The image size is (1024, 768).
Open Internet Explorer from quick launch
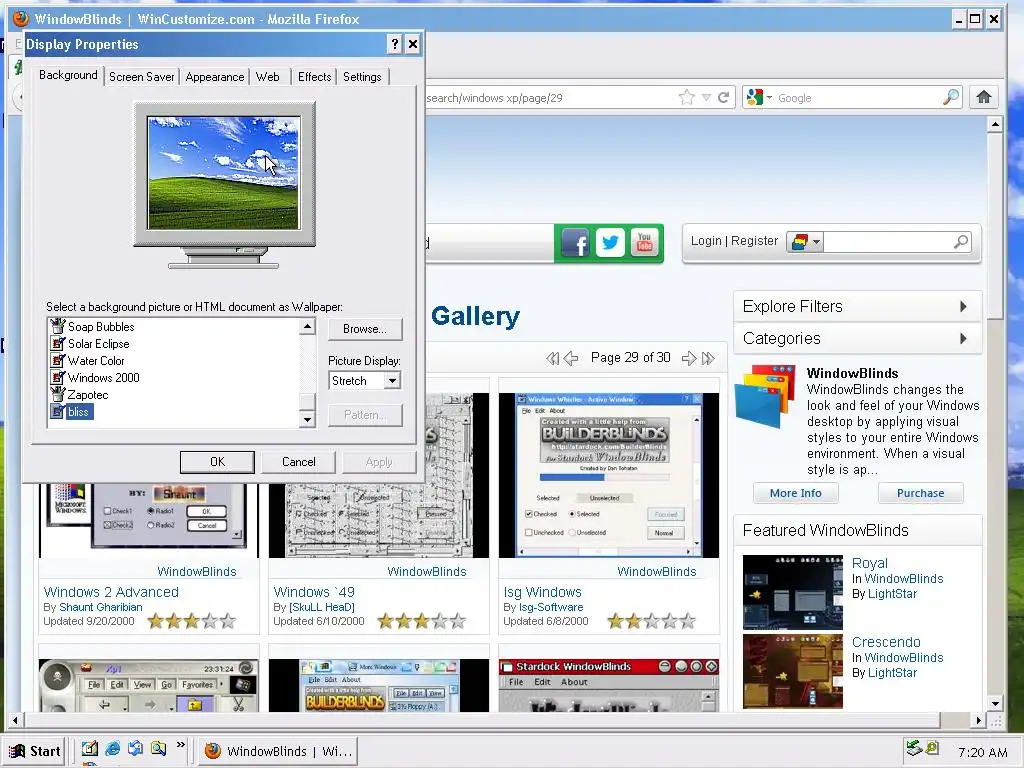click(112, 748)
